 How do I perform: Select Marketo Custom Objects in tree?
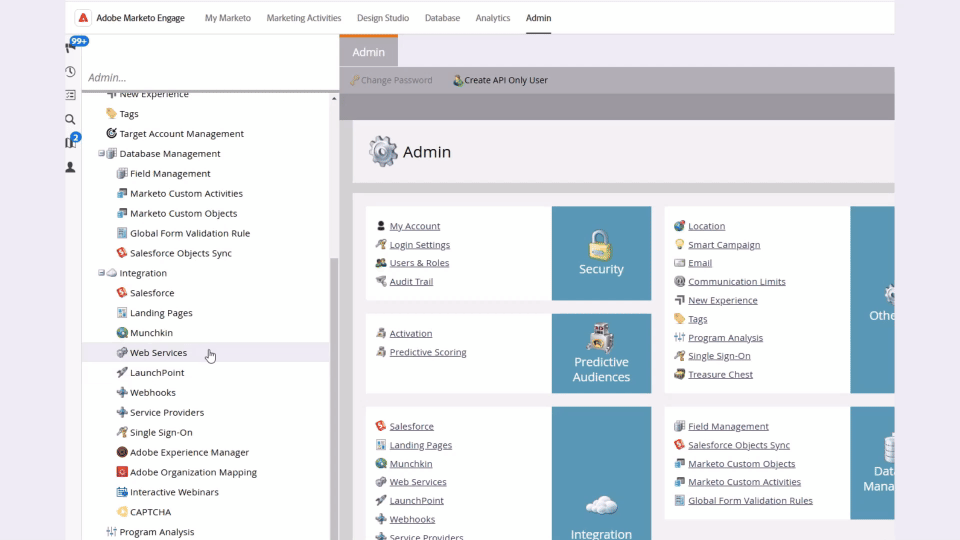point(183,213)
